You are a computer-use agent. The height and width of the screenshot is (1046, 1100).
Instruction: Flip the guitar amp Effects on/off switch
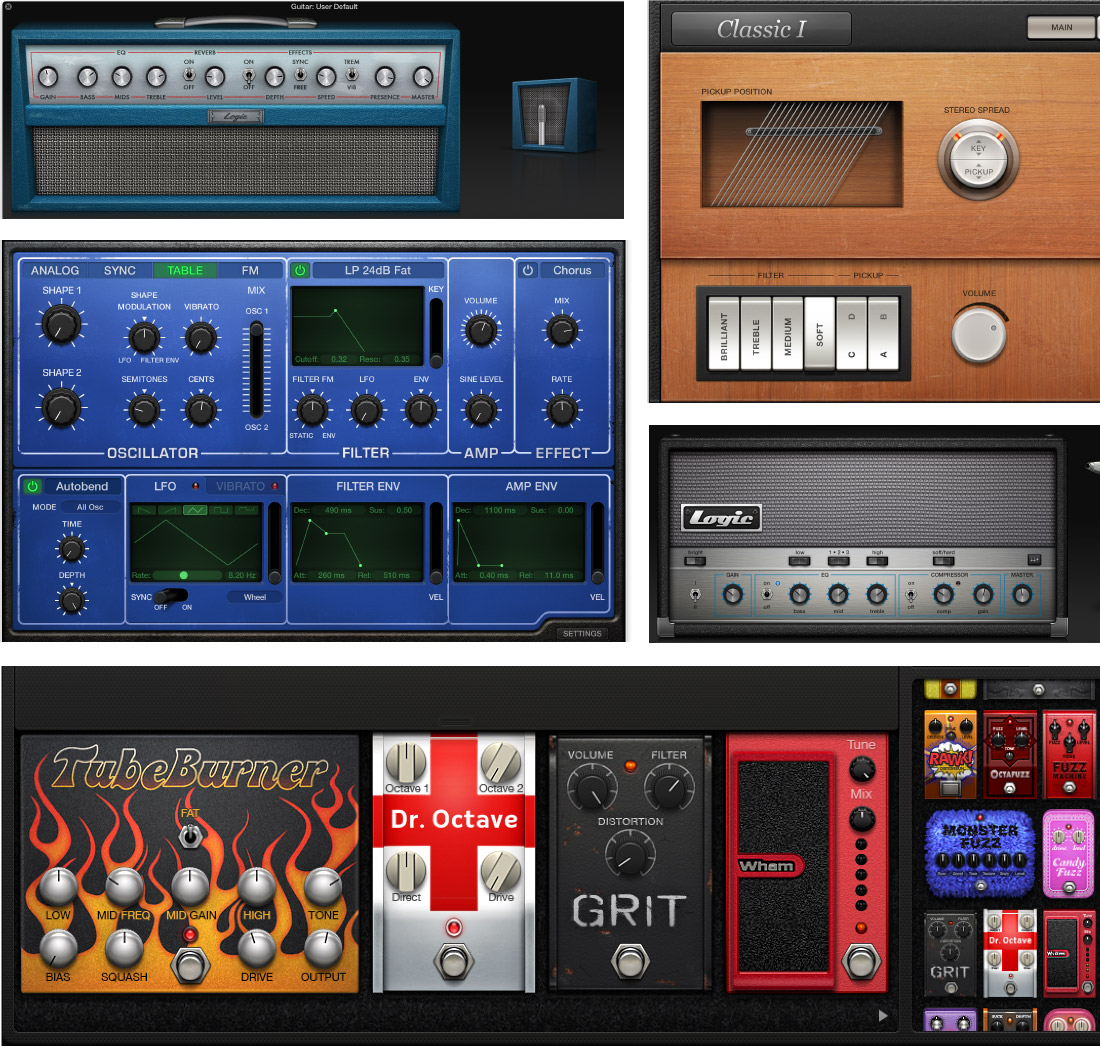[x=248, y=75]
